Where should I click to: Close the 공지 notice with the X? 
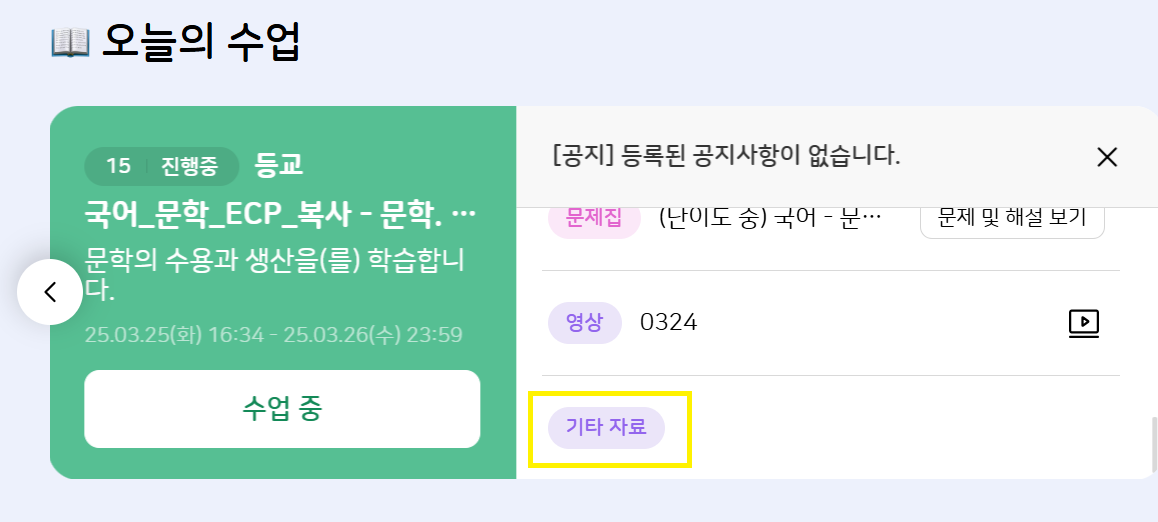click(1106, 157)
